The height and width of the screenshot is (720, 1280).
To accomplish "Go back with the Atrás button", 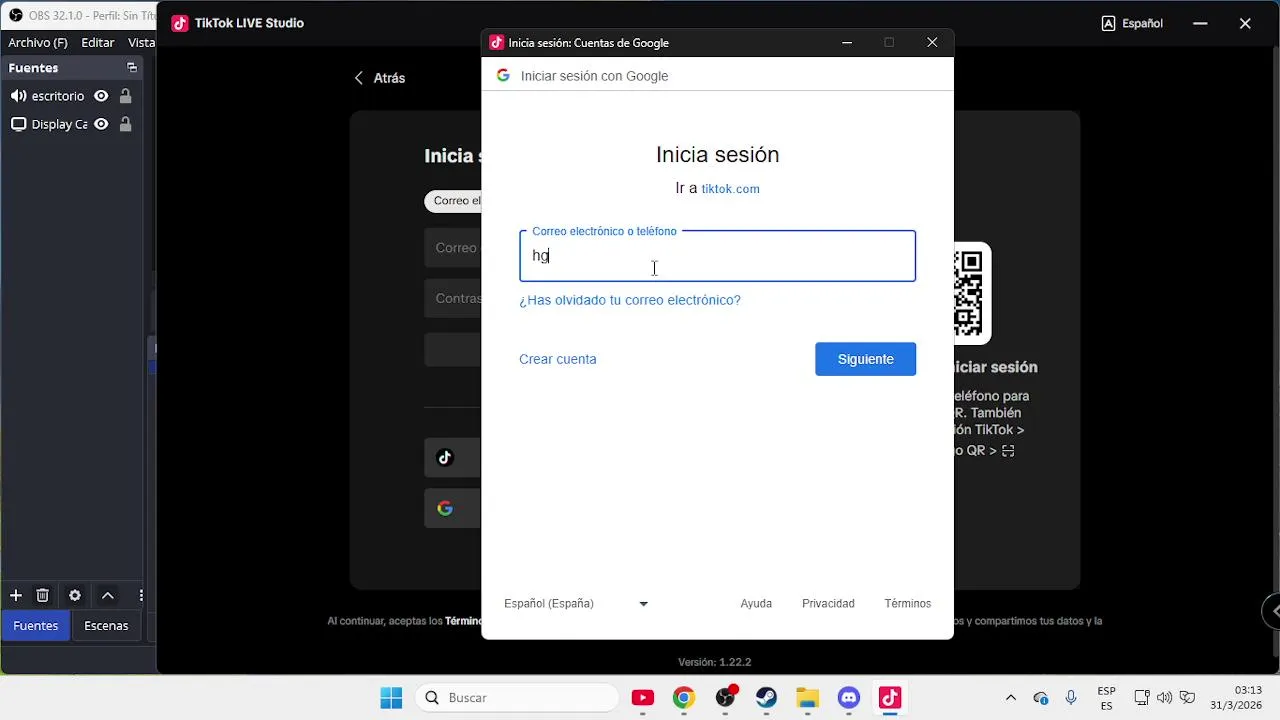I will (x=380, y=78).
